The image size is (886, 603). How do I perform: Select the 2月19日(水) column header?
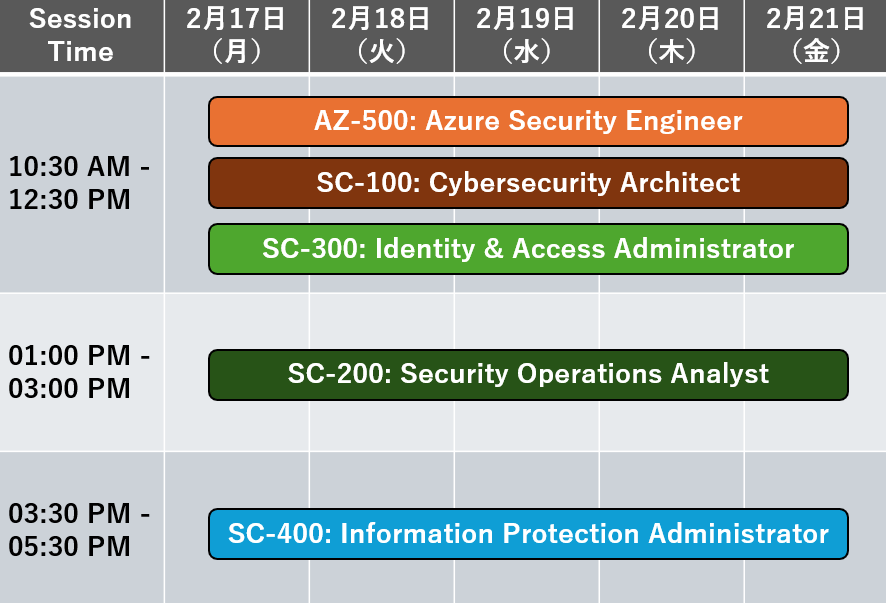pos(527,36)
